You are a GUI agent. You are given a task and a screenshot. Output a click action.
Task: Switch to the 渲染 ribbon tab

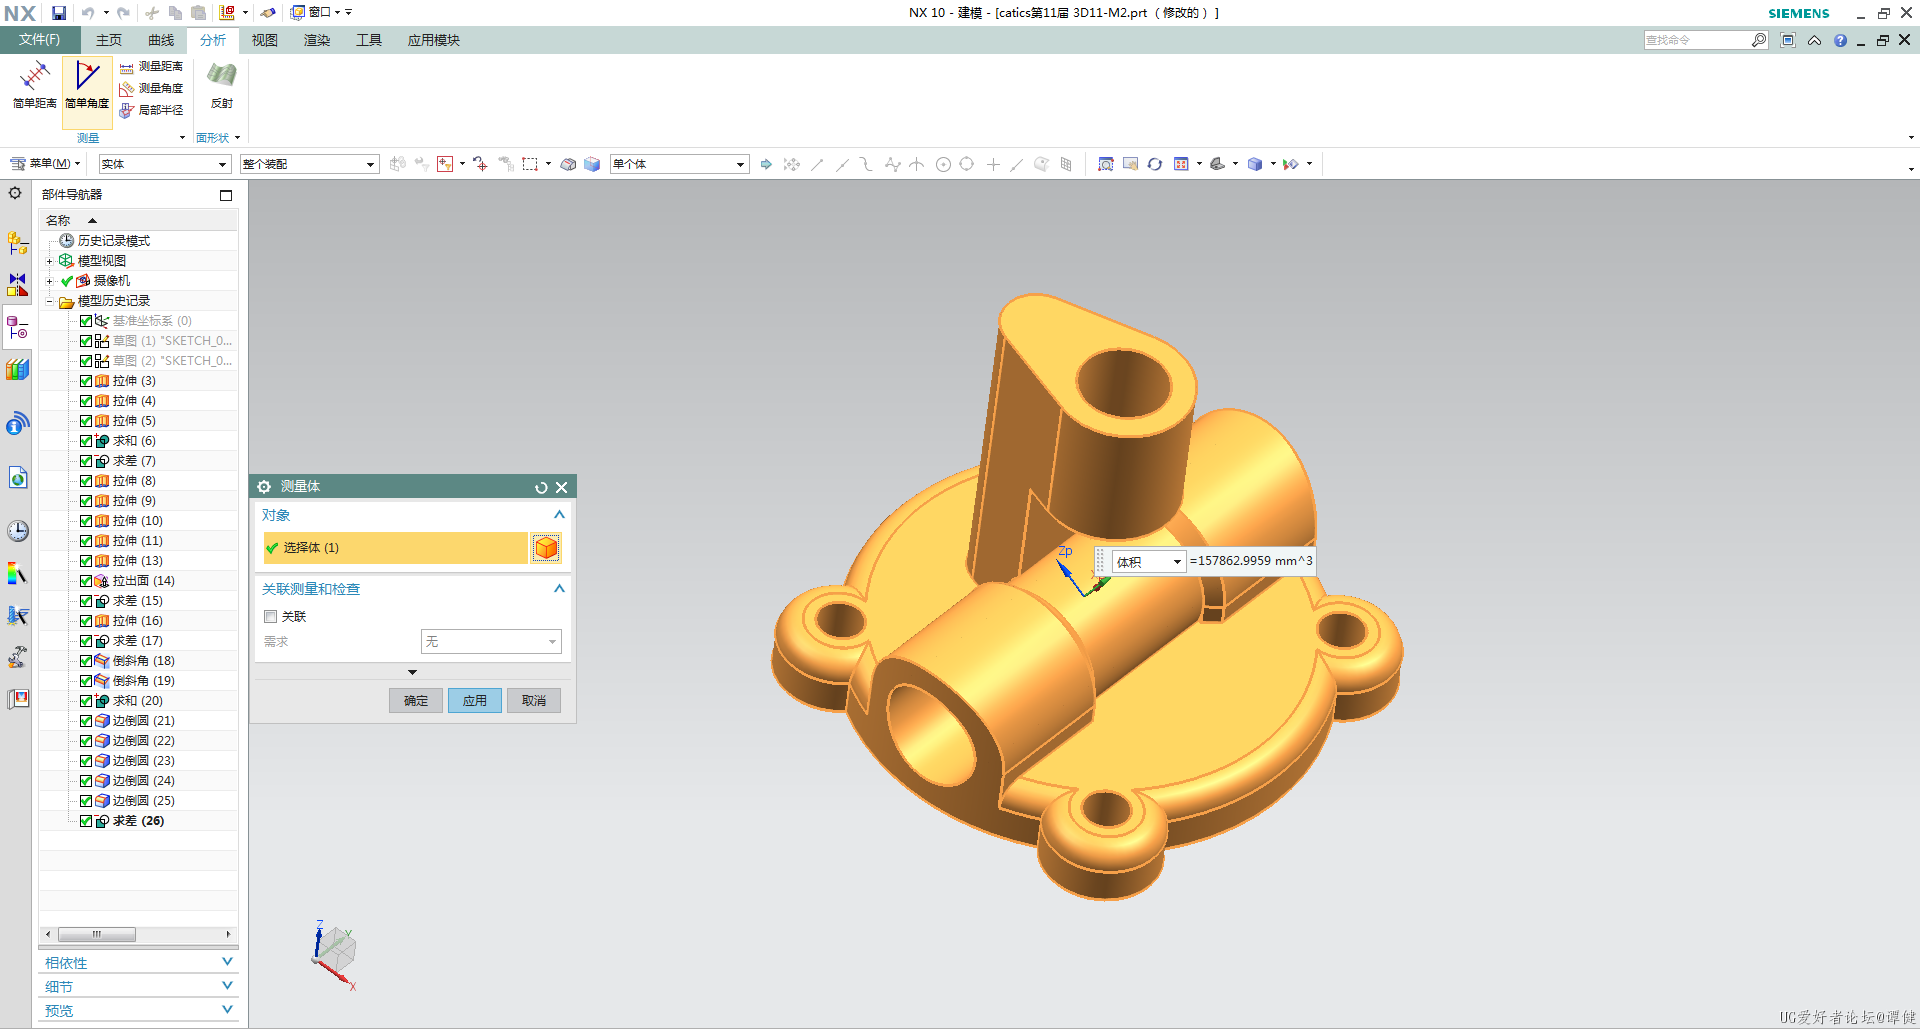[317, 40]
